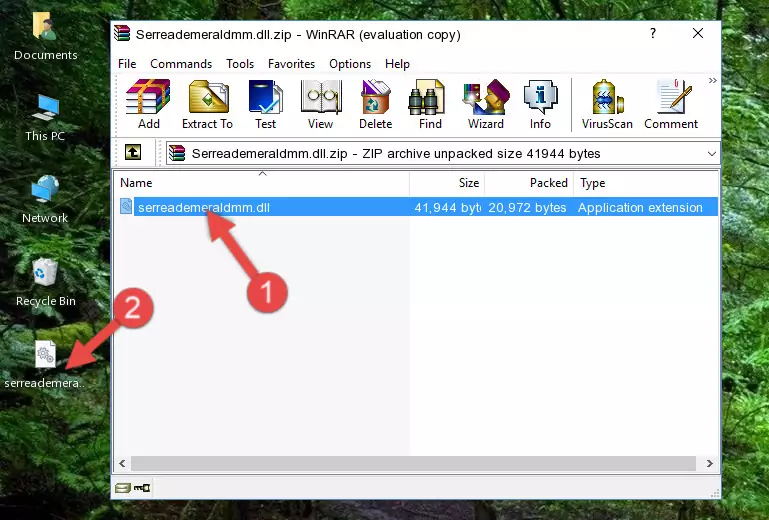Image resolution: width=769 pixels, height=520 pixels.
Task: Open the File menu
Action: coord(127,64)
